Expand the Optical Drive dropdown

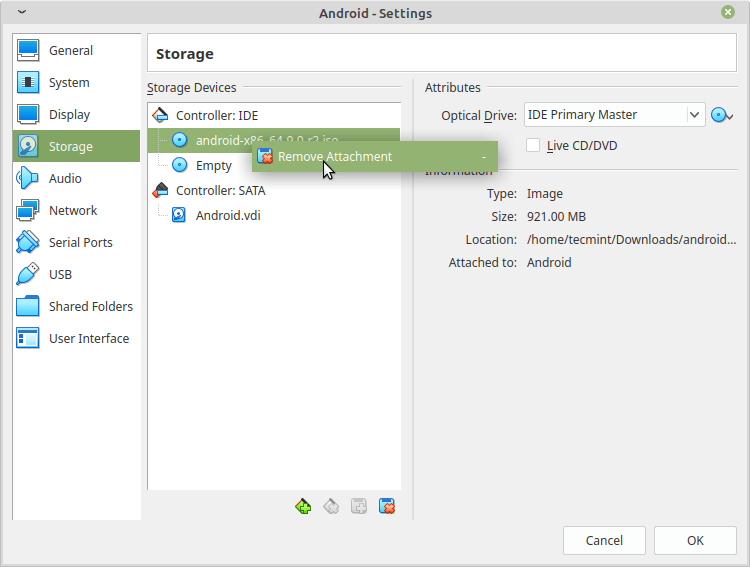pyautogui.click(x=695, y=115)
